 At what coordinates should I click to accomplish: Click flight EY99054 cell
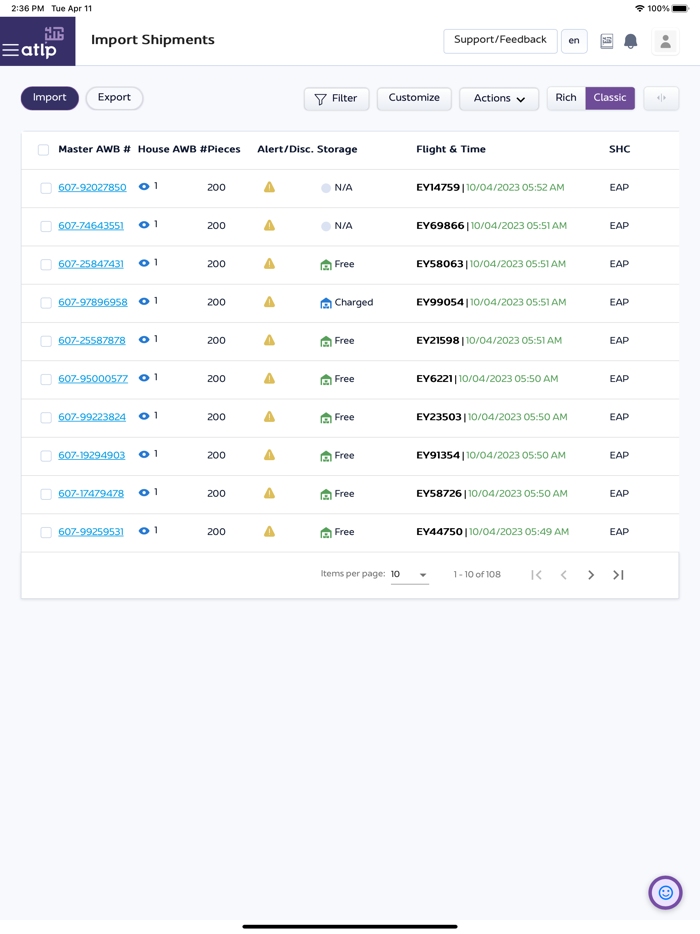491,302
